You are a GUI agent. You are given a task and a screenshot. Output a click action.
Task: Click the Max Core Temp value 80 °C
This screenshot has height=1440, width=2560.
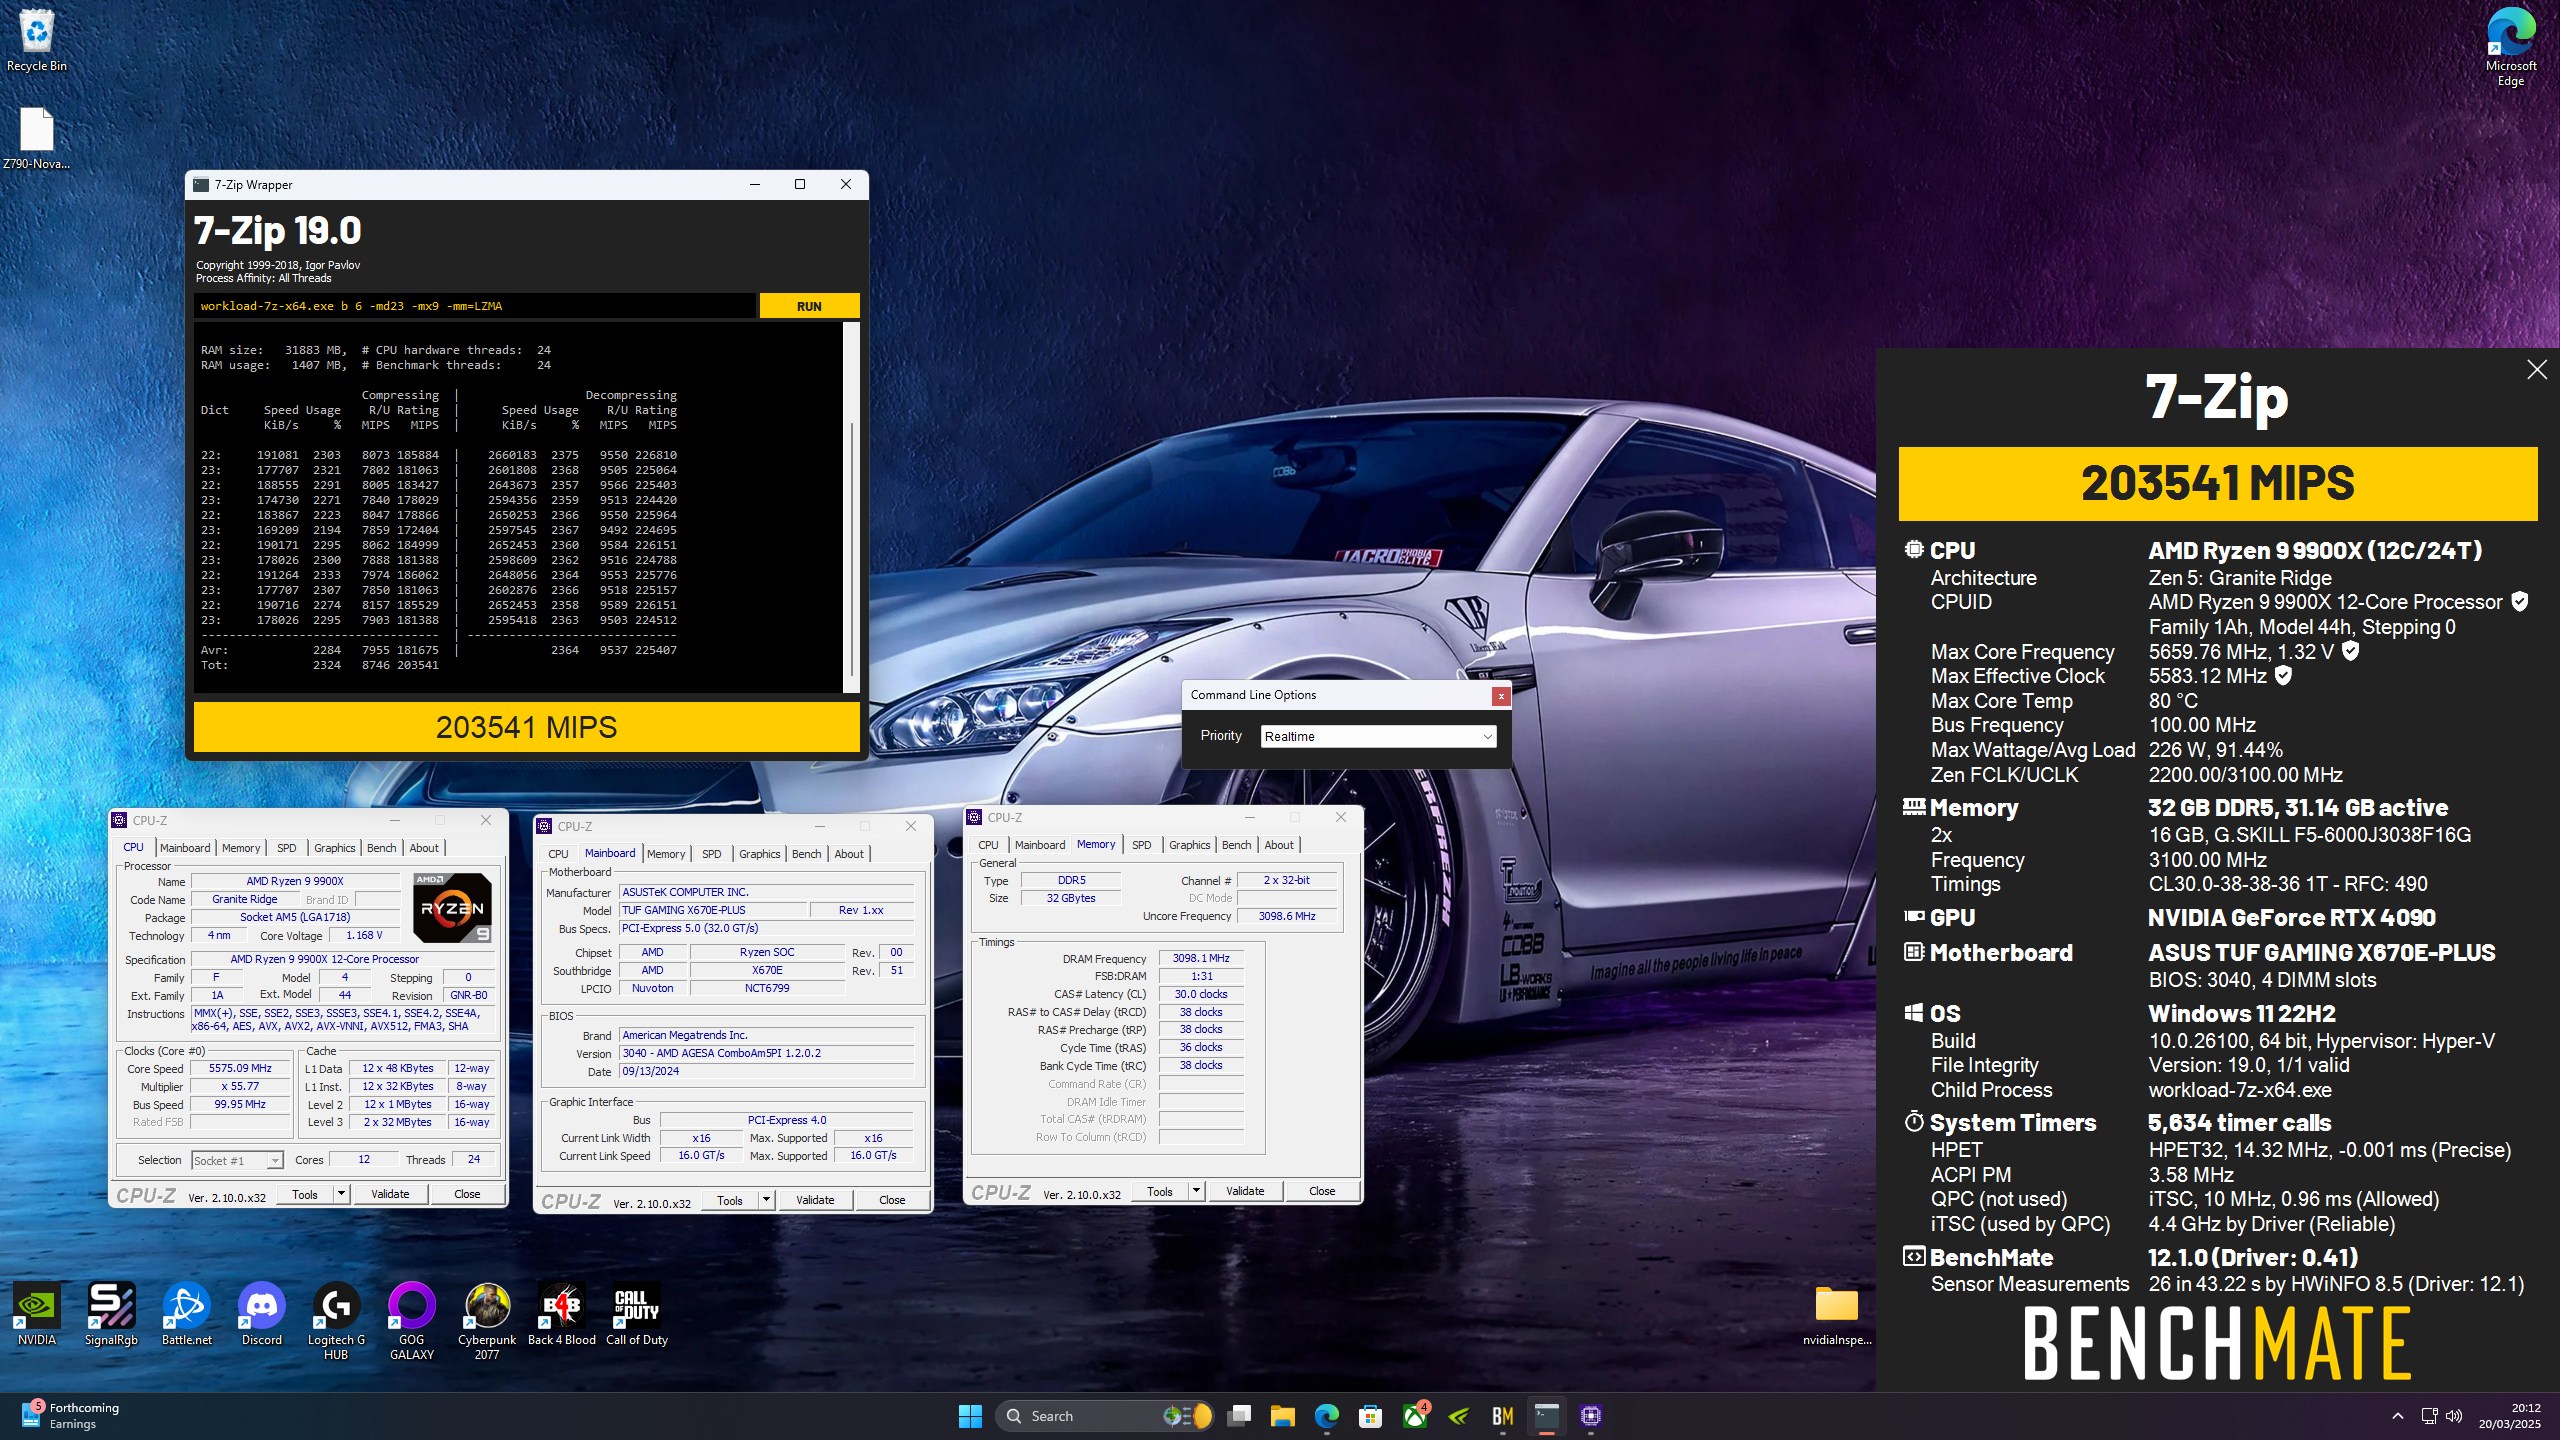2173,701
